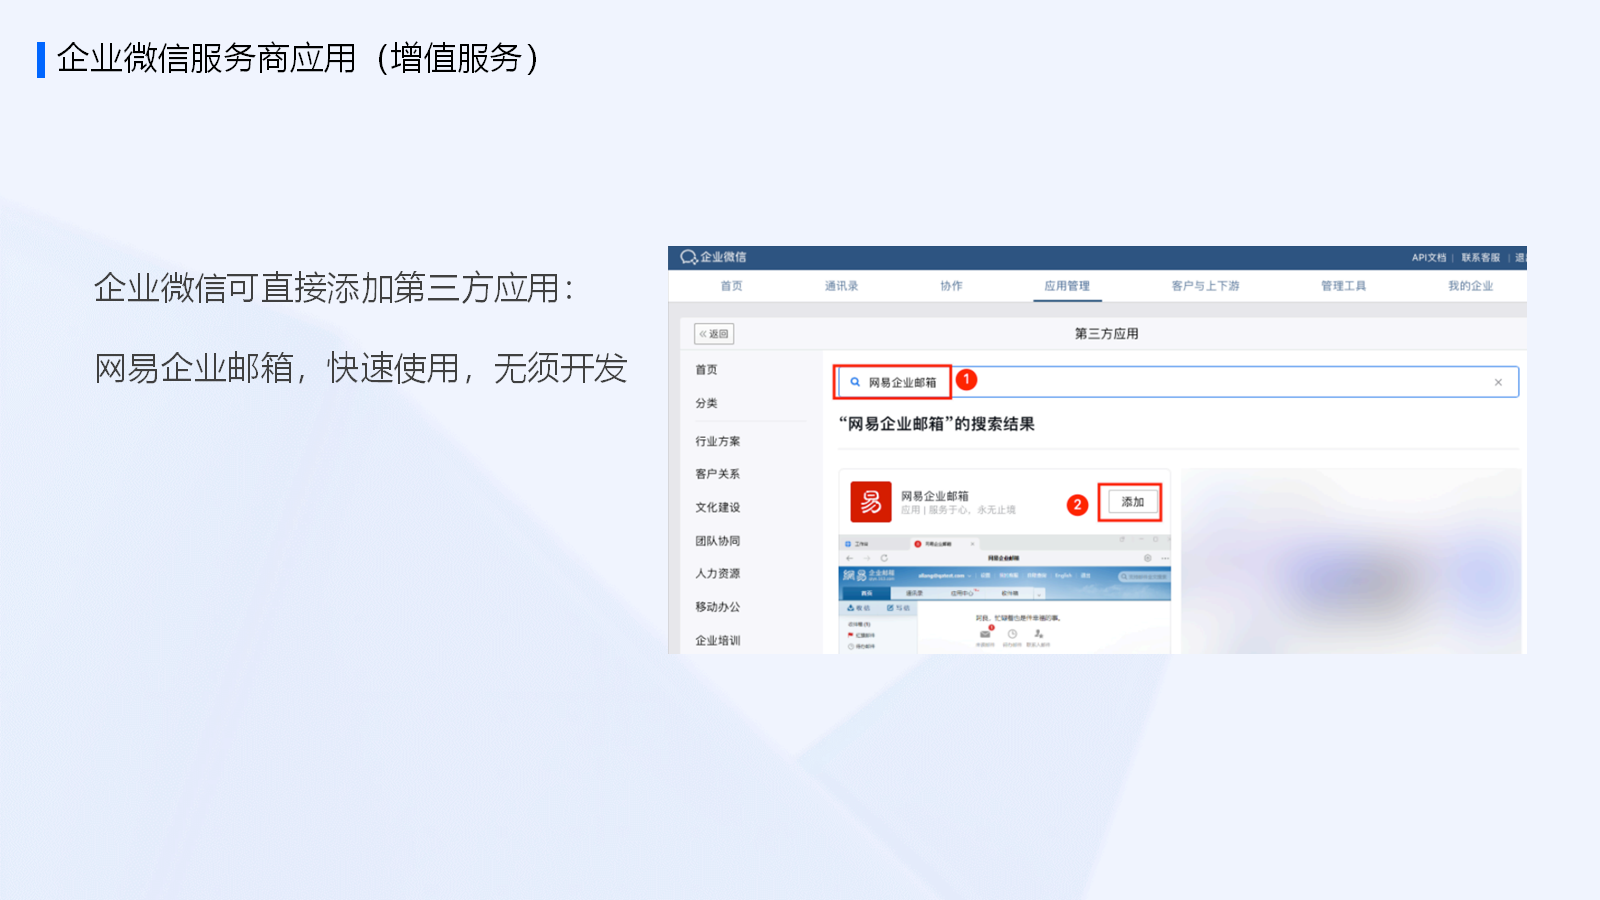Screen dimensions: 1600x900
Task: Click the "网易企业邮箱"的搜索结果 heading
Action: tap(937, 424)
